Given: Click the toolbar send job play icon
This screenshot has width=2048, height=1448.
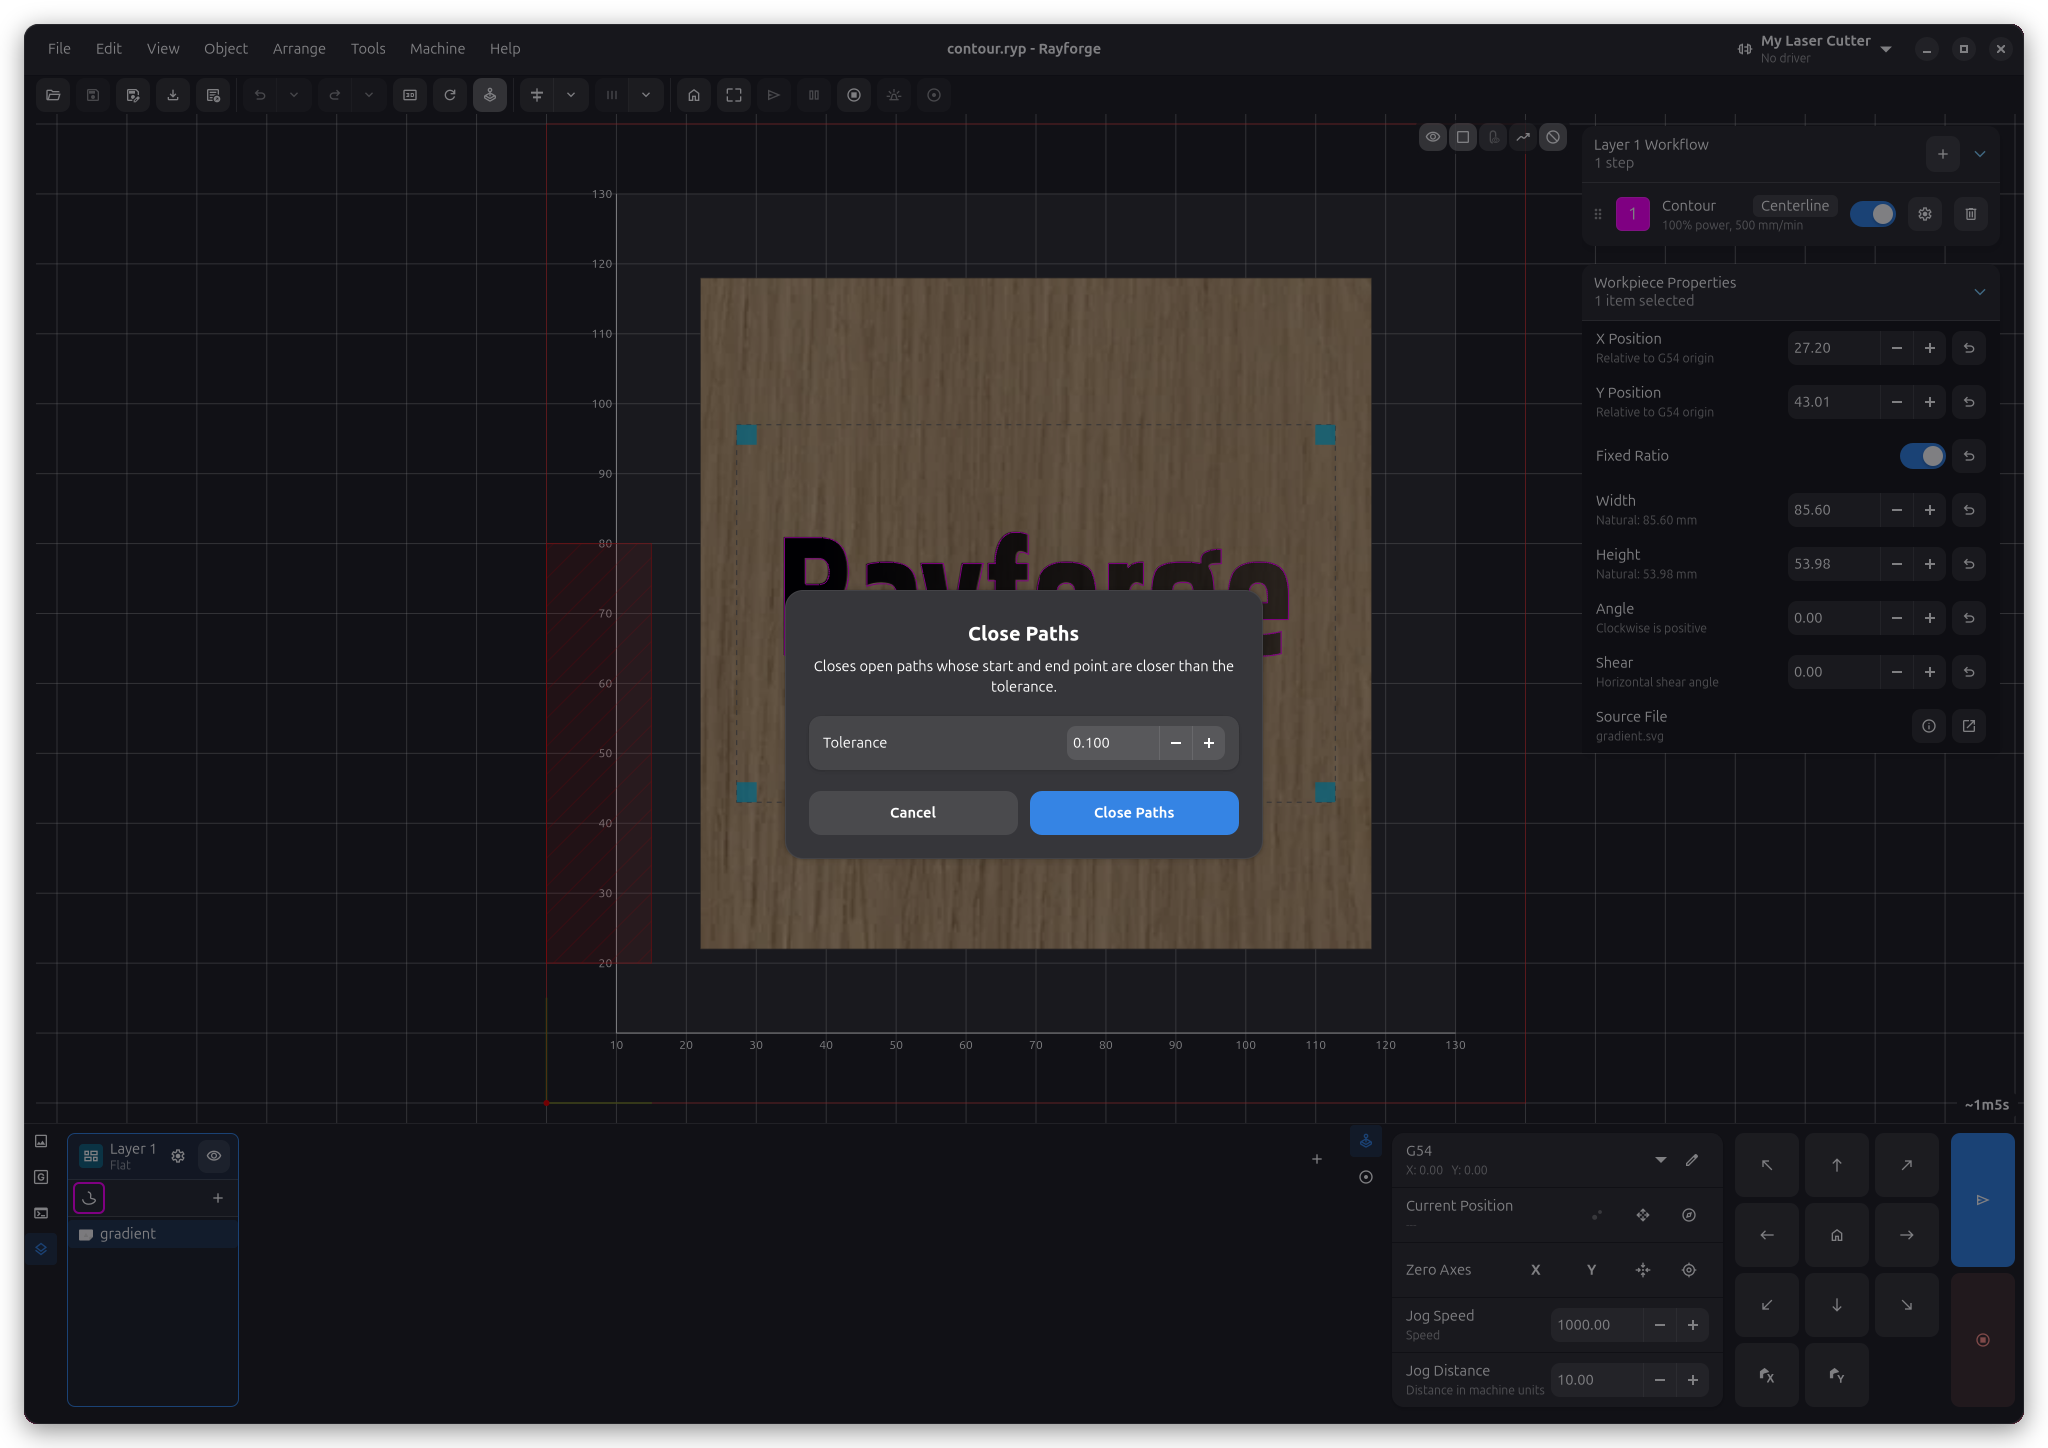Looking at the screenshot, I should 774,95.
